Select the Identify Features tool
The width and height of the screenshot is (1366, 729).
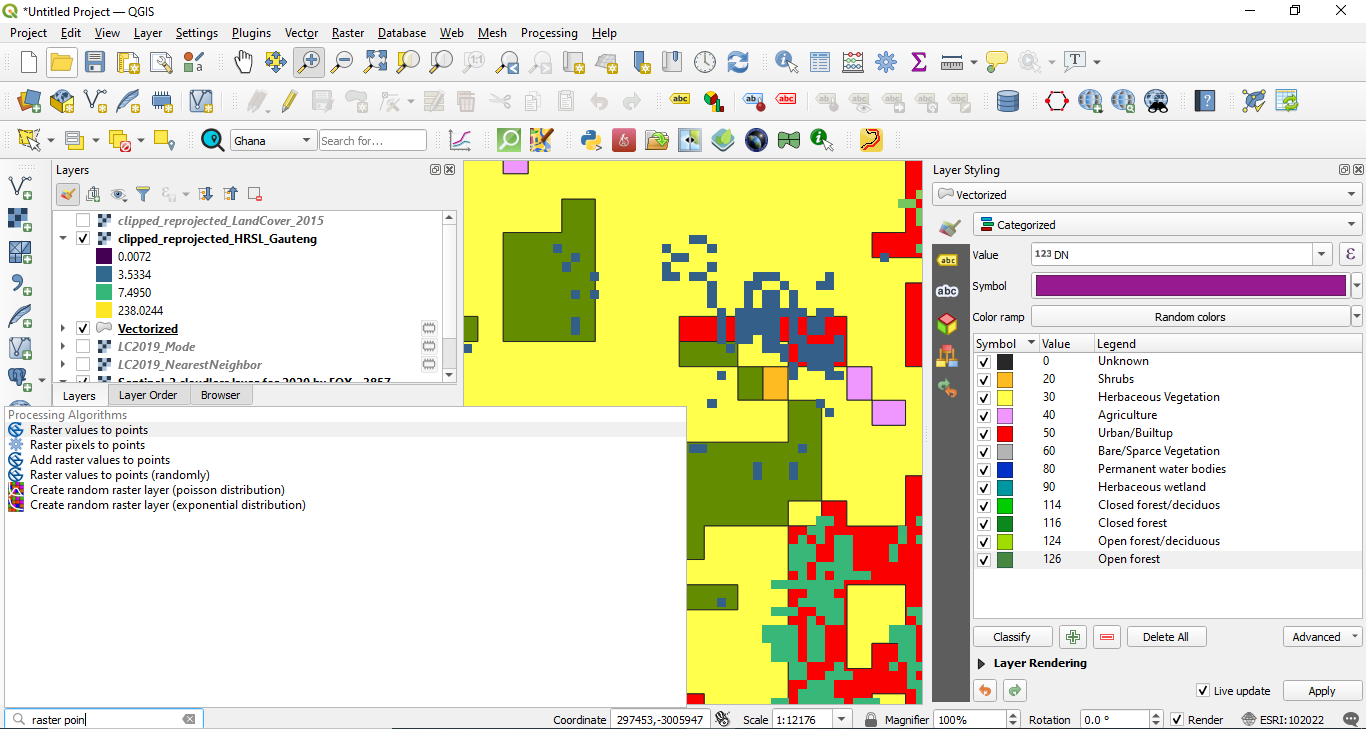click(787, 62)
